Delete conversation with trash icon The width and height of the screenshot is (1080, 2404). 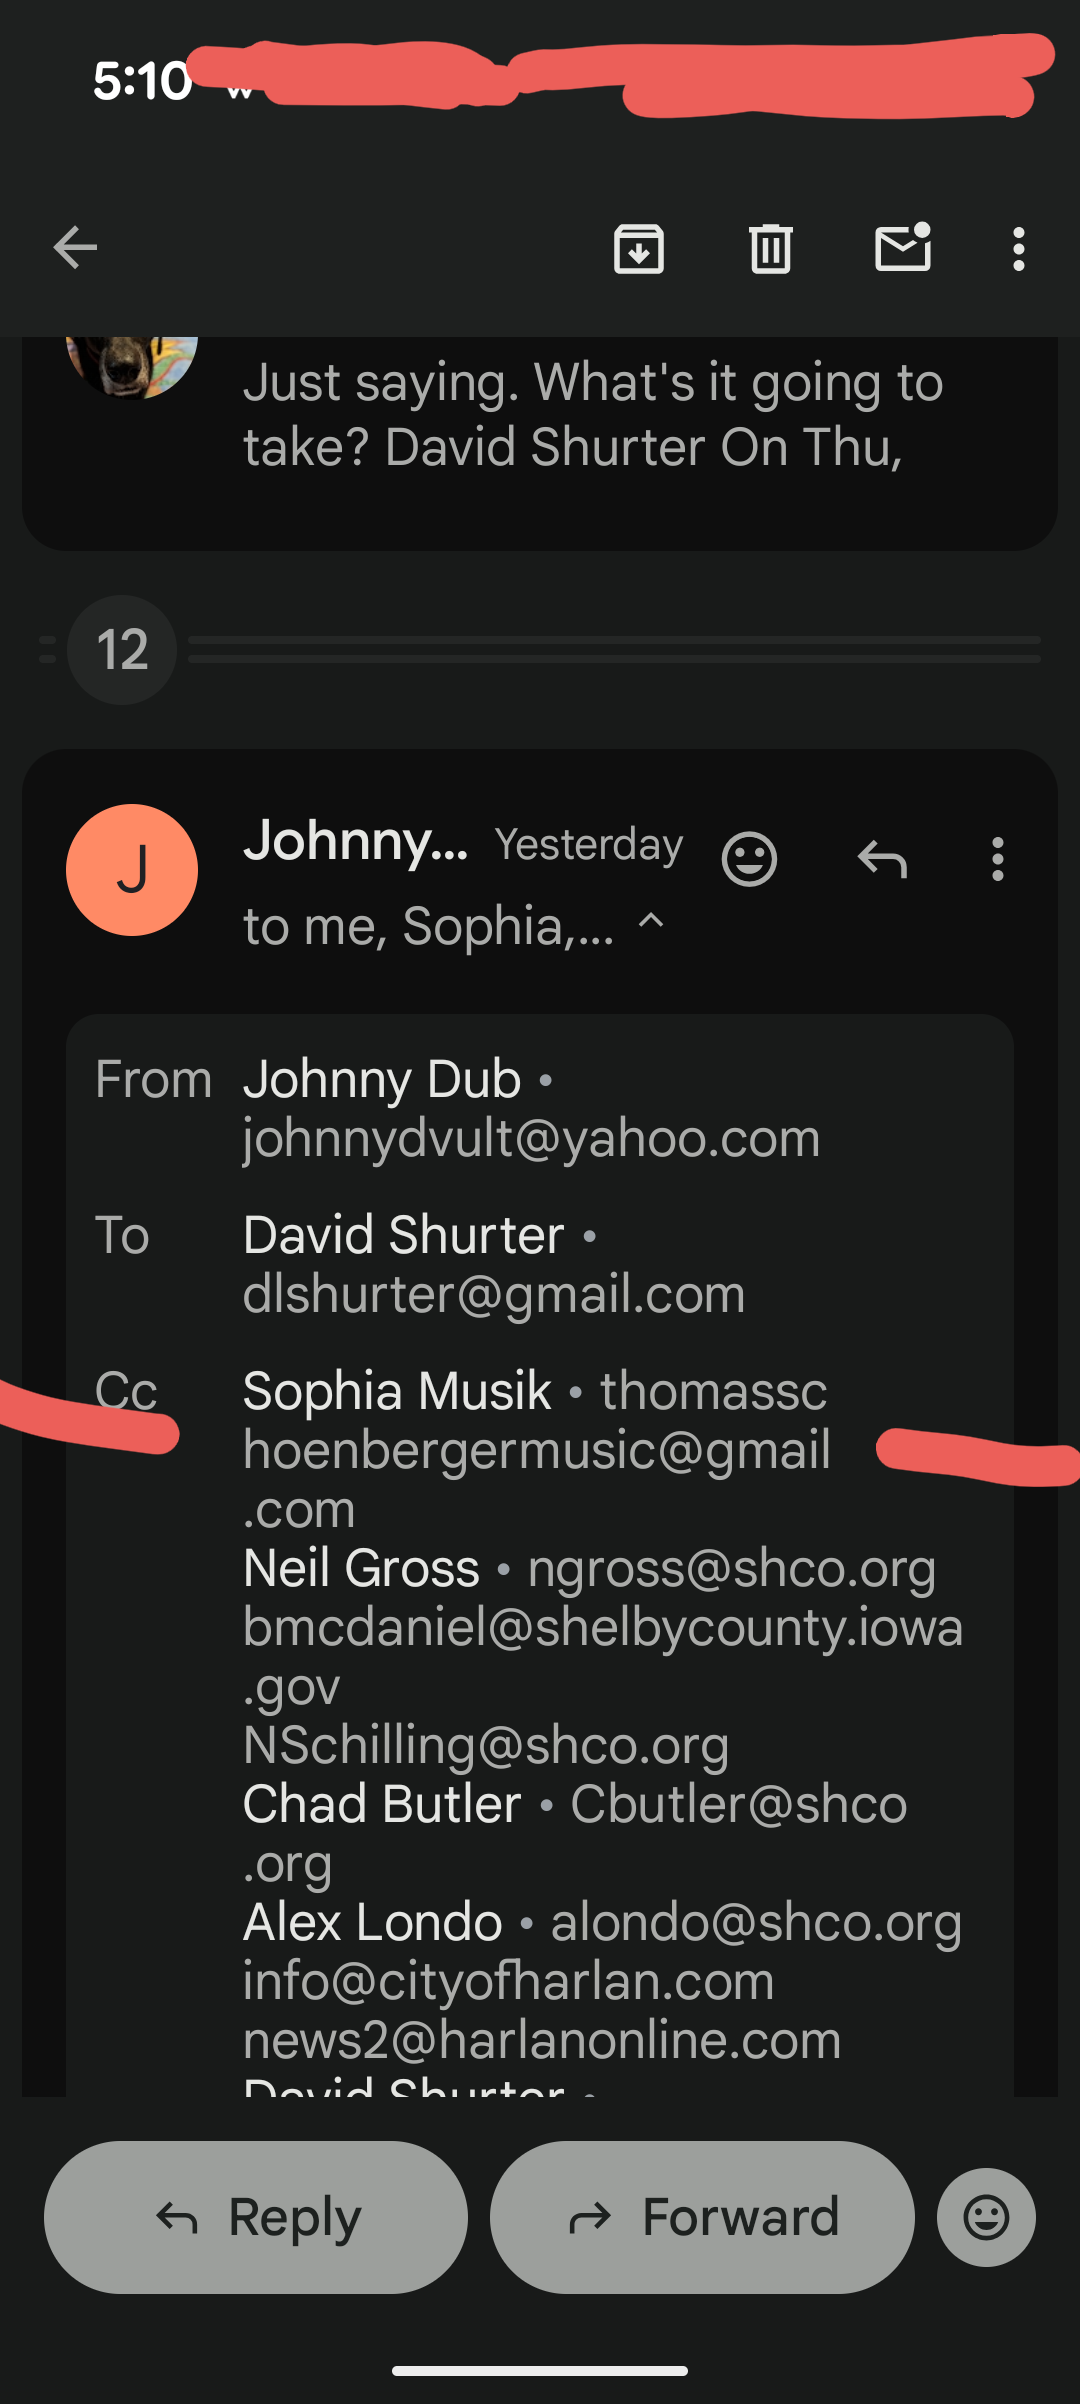(x=771, y=248)
